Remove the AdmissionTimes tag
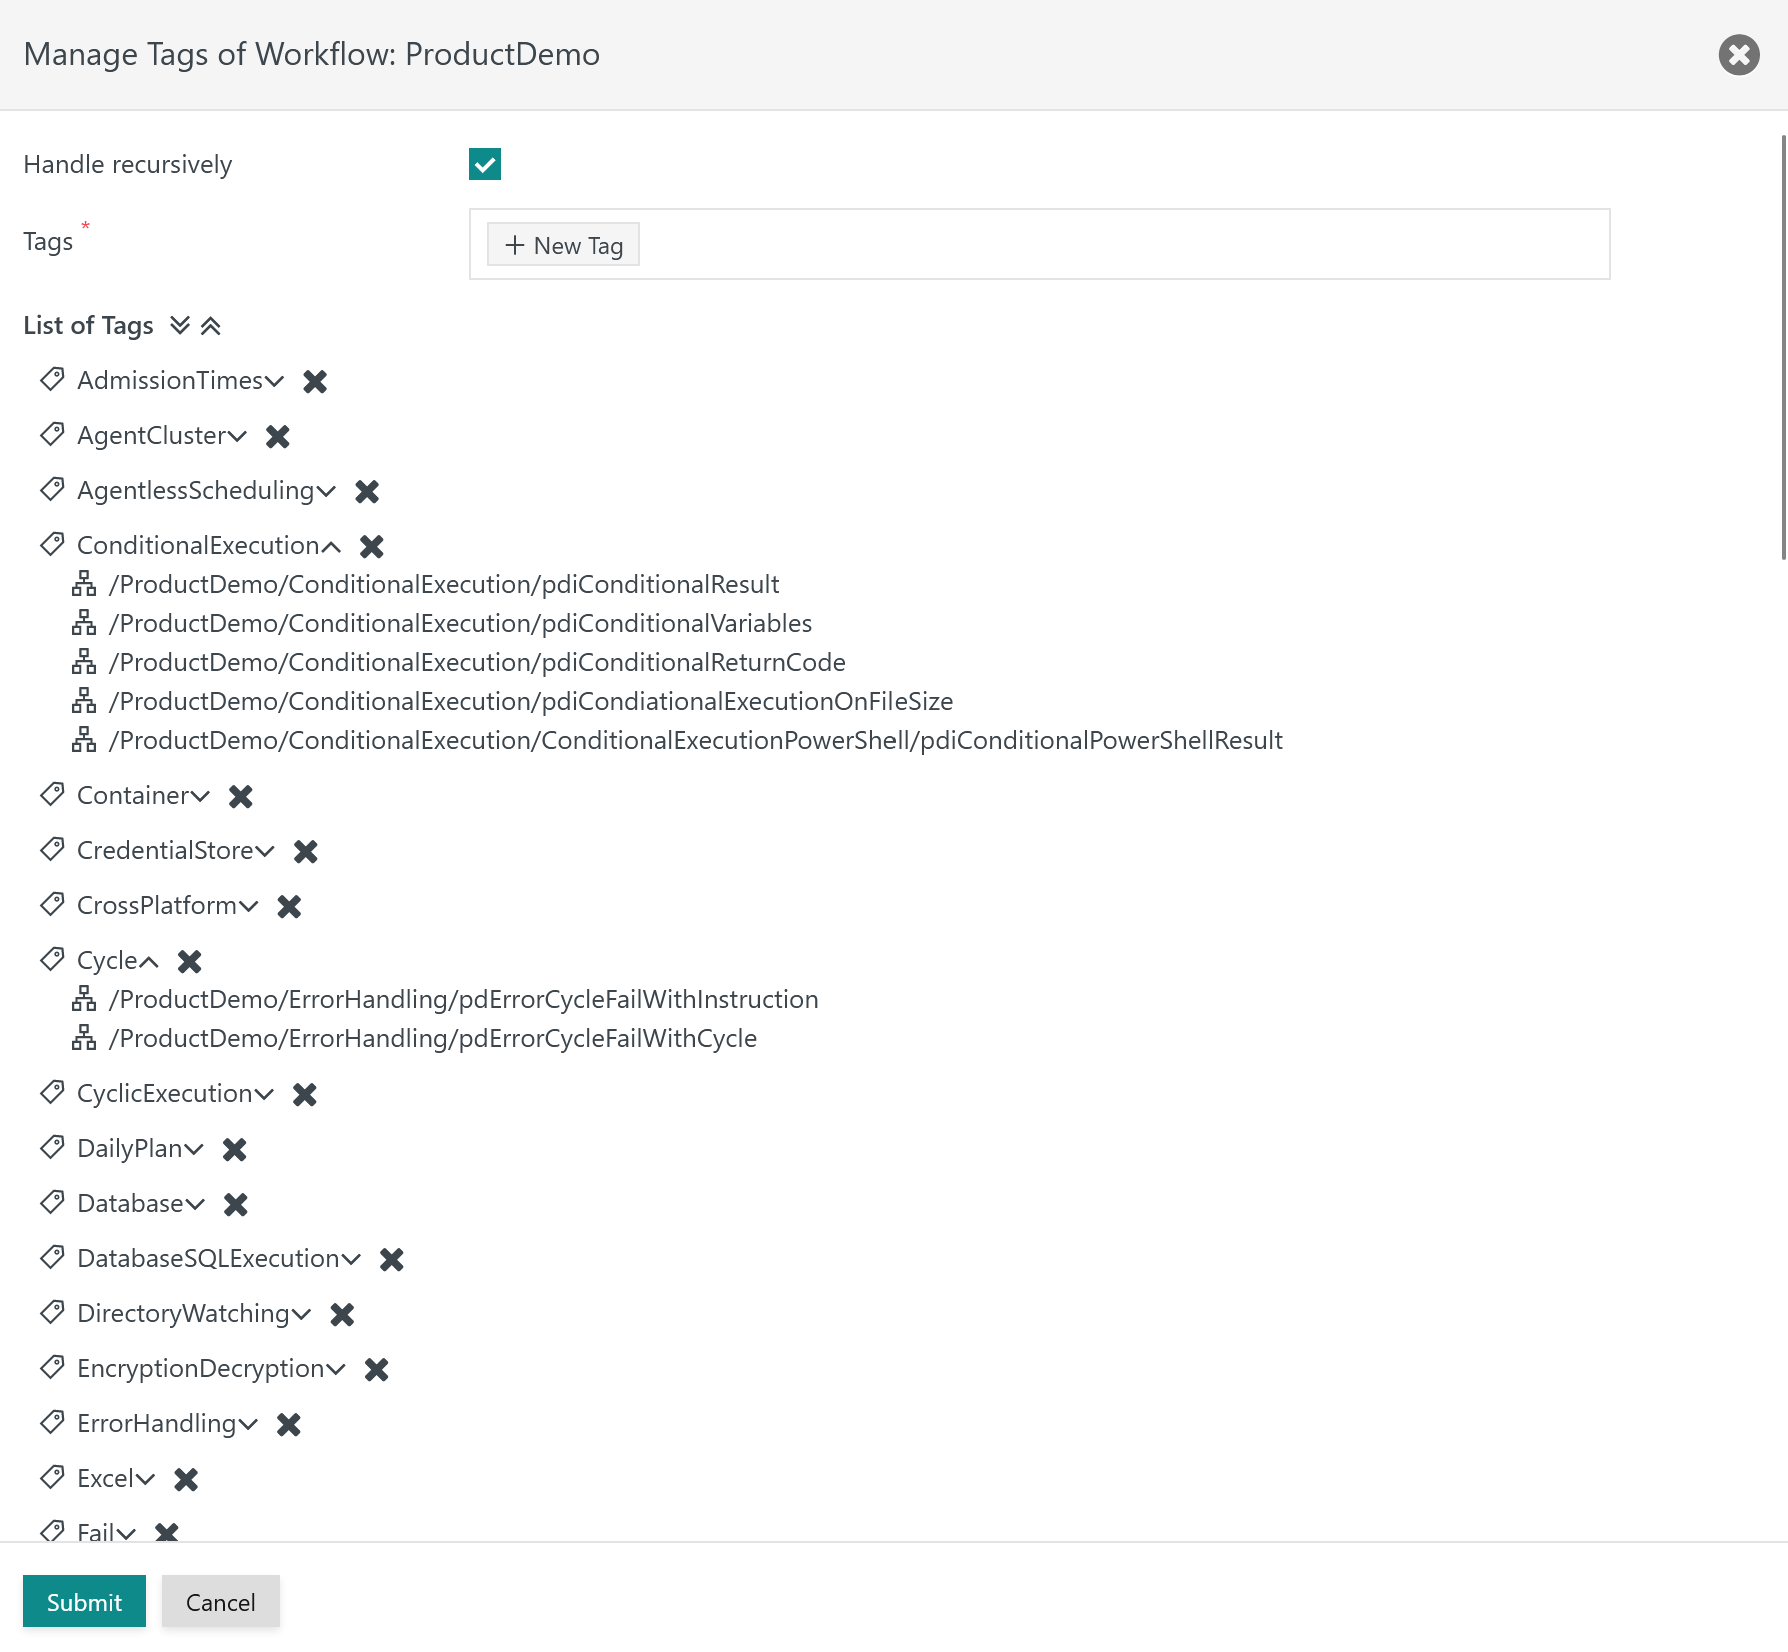1788x1652 pixels. (315, 381)
